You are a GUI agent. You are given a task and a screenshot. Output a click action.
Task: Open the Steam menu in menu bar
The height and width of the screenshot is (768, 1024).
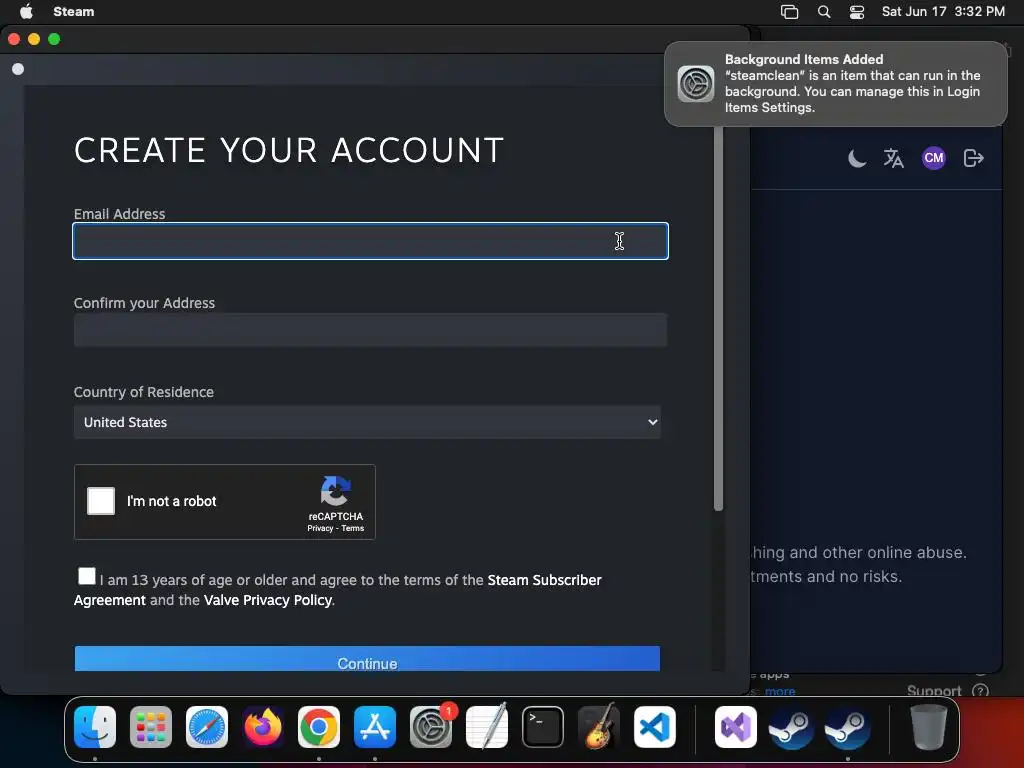coord(74,11)
